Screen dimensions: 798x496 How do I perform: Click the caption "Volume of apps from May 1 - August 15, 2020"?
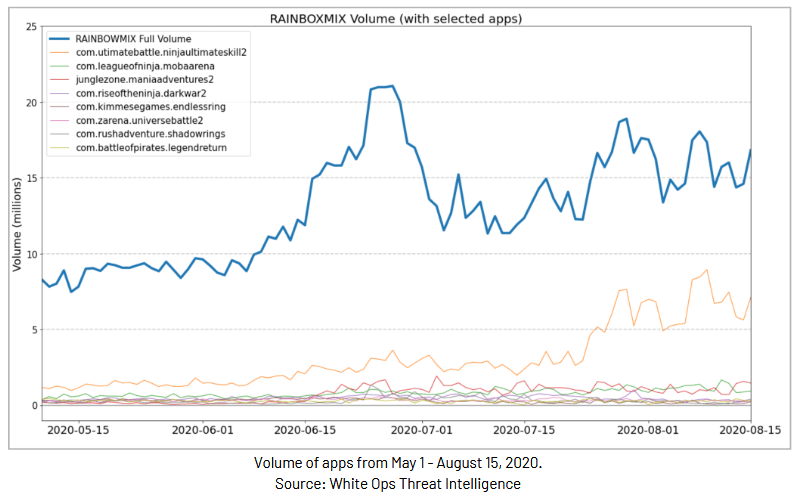pos(398,463)
